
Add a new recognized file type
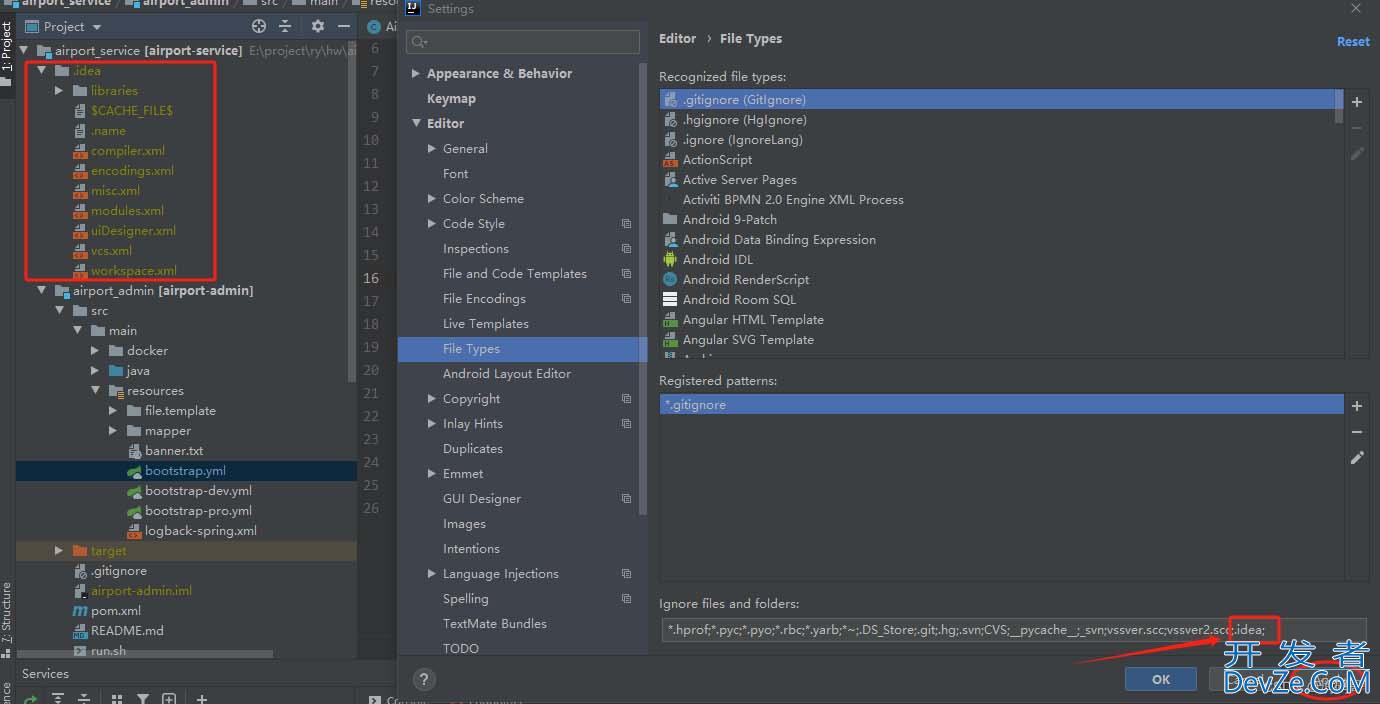coord(1357,102)
